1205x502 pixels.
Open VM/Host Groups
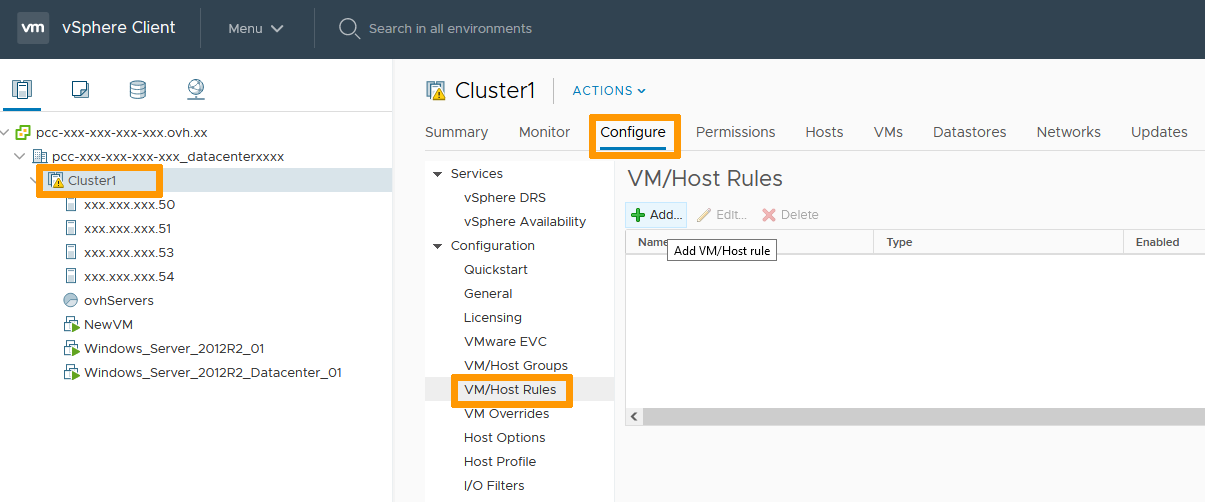tap(516, 366)
